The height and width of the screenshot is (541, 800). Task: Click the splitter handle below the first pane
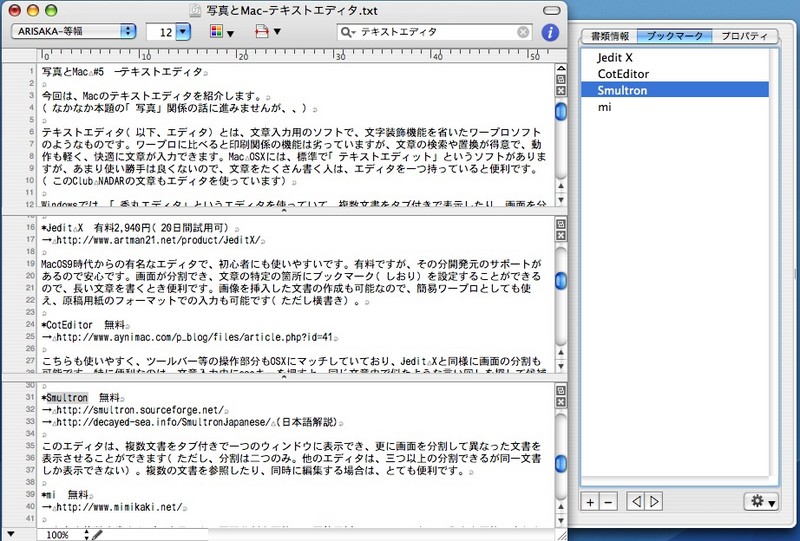coord(284,210)
